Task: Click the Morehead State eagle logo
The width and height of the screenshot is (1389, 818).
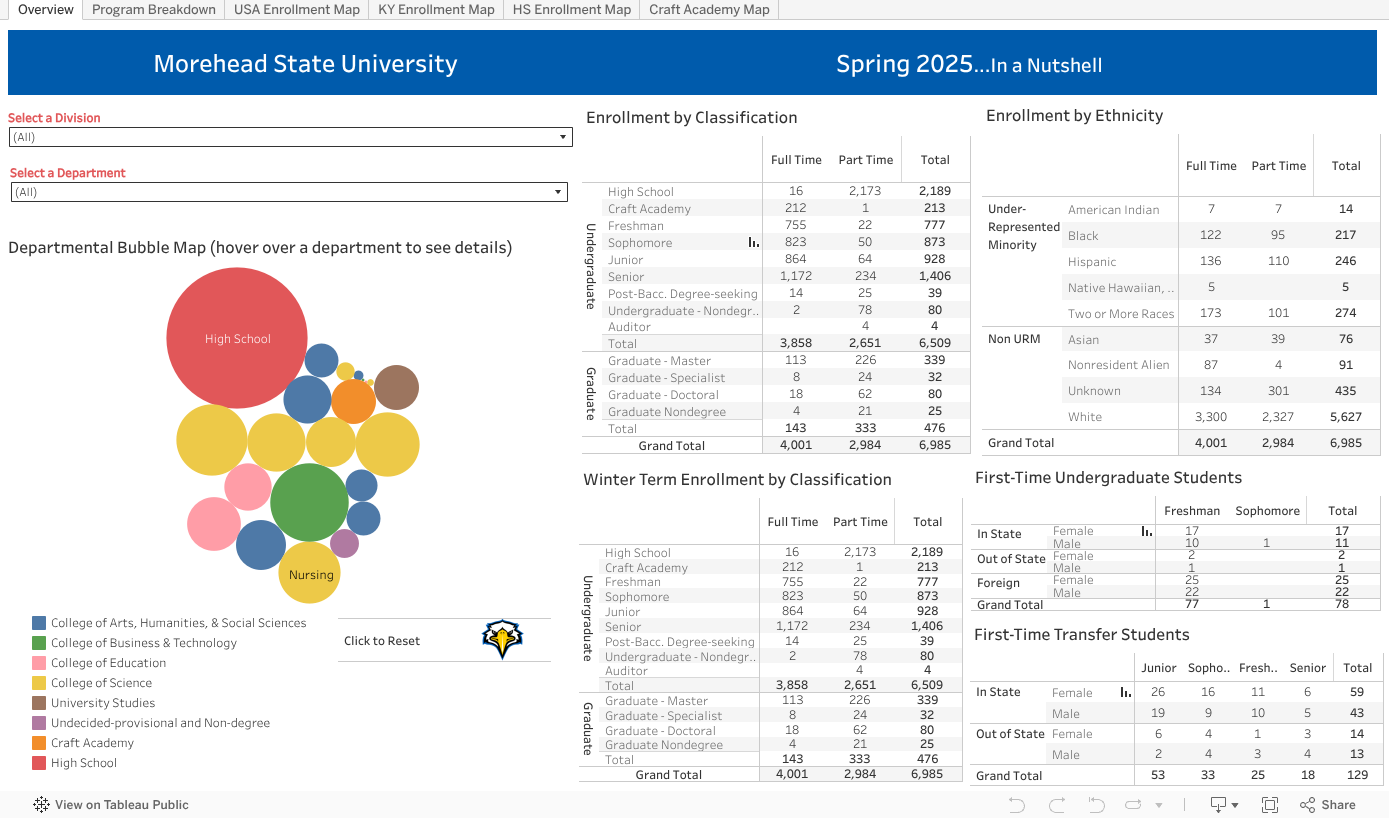Action: click(502, 640)
